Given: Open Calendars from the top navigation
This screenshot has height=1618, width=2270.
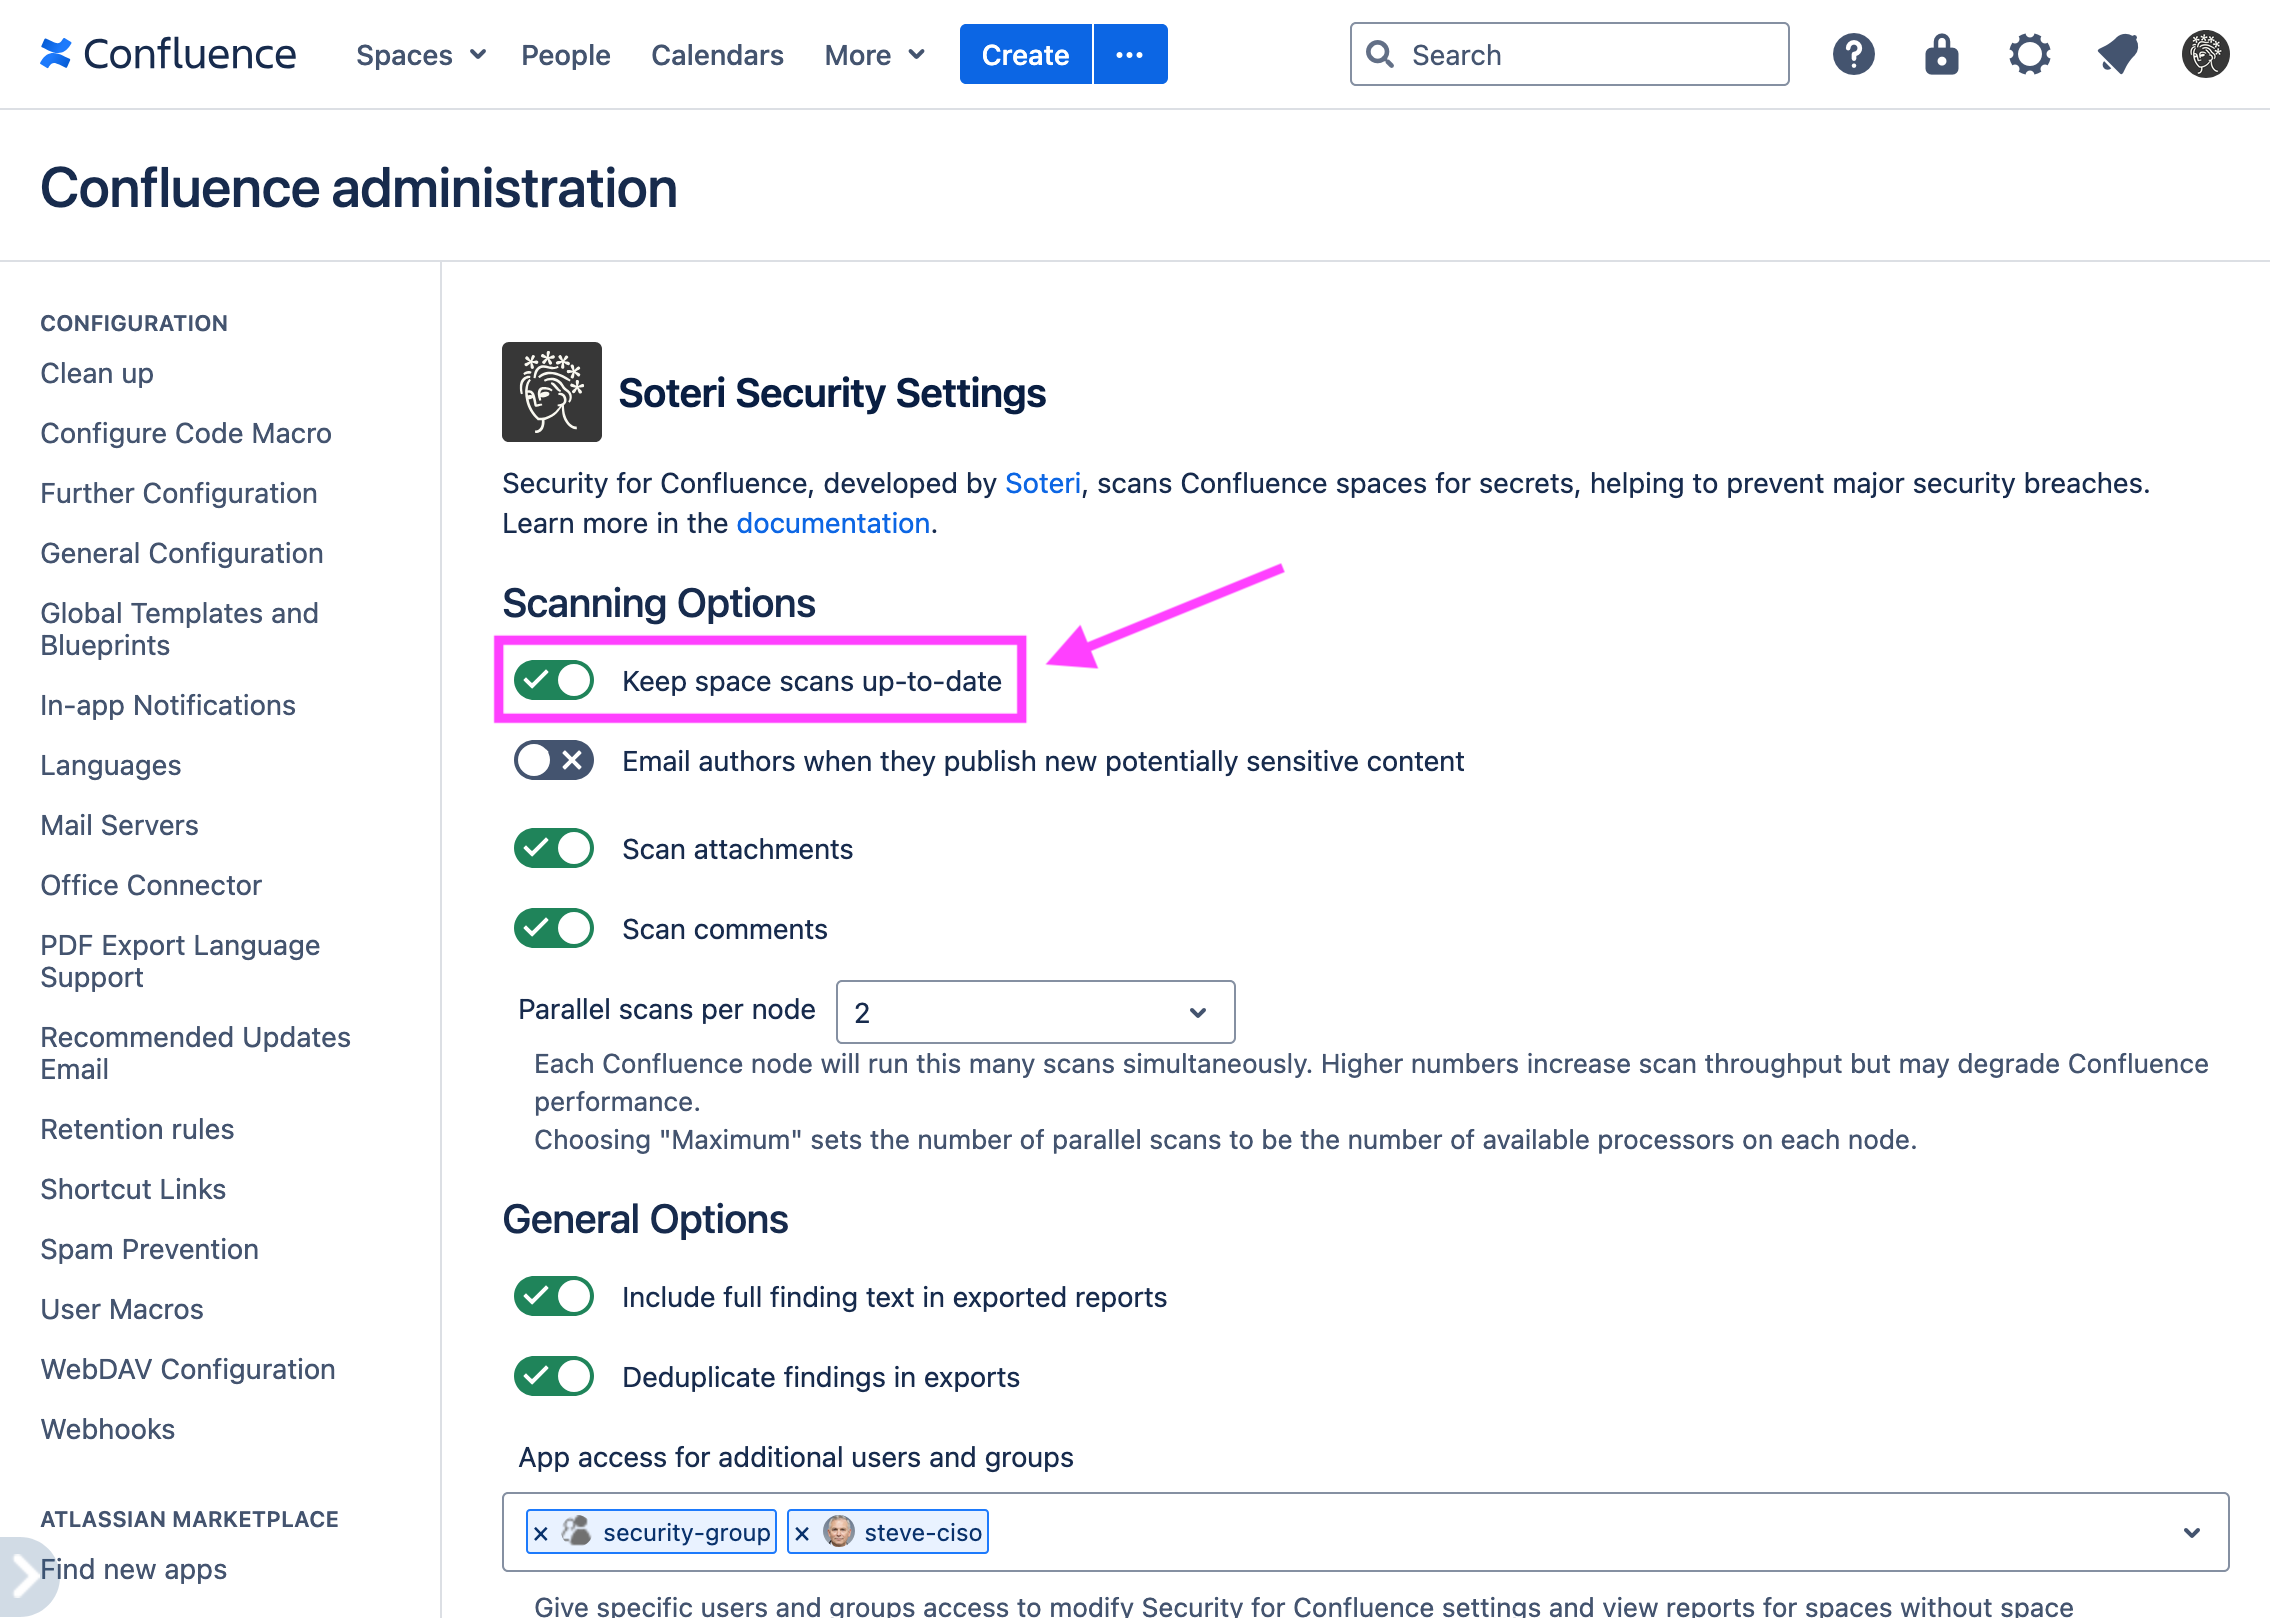Looking at the screenshot, I should [716, 55].
